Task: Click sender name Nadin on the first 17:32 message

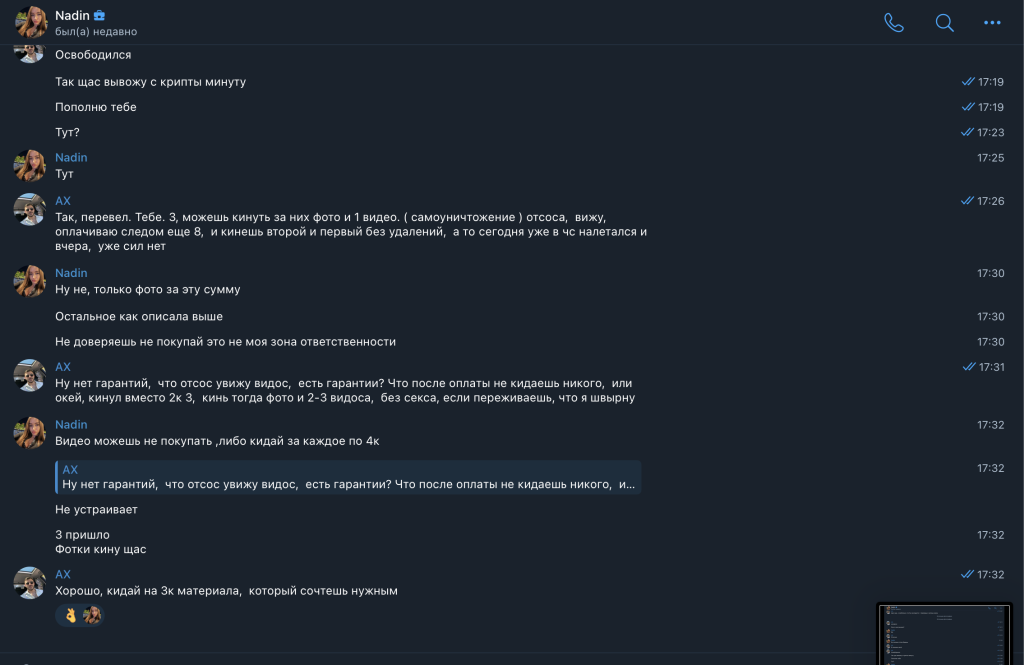Action: point(71,425)
